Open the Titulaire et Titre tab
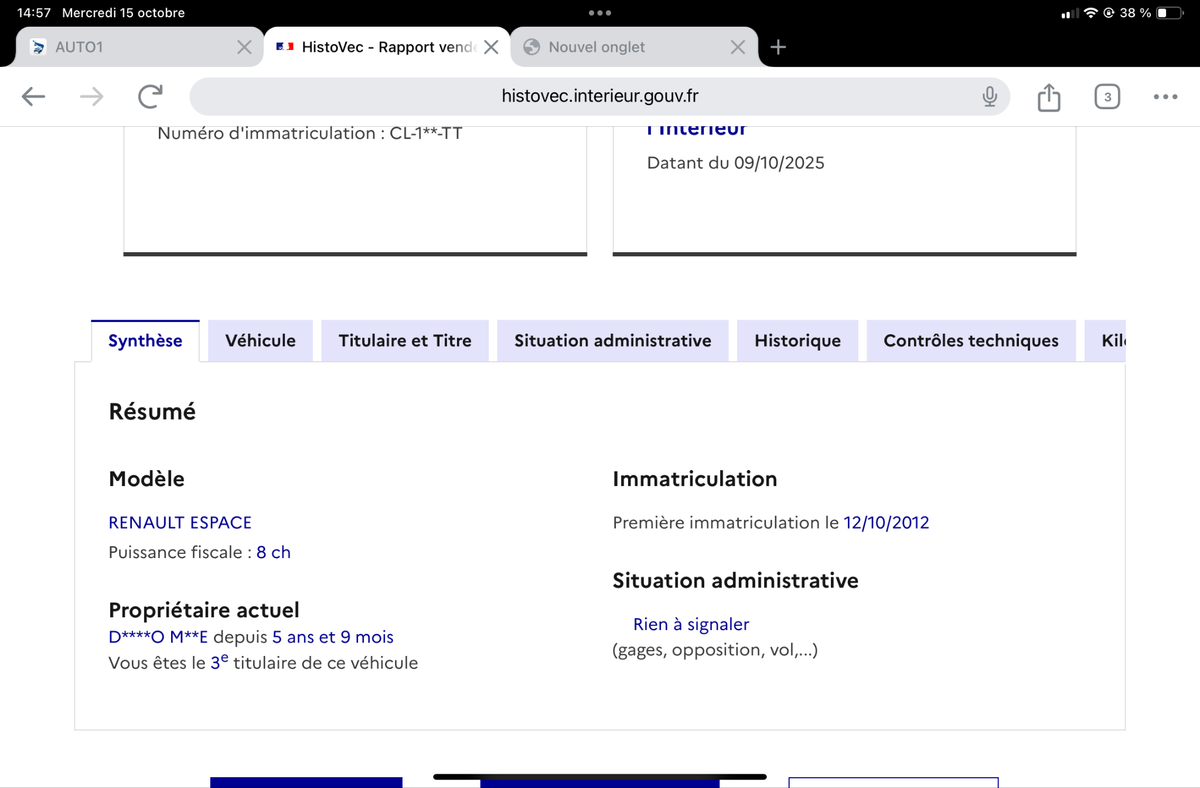Screen dimensions: 1200x788 [x=404, y=341]
